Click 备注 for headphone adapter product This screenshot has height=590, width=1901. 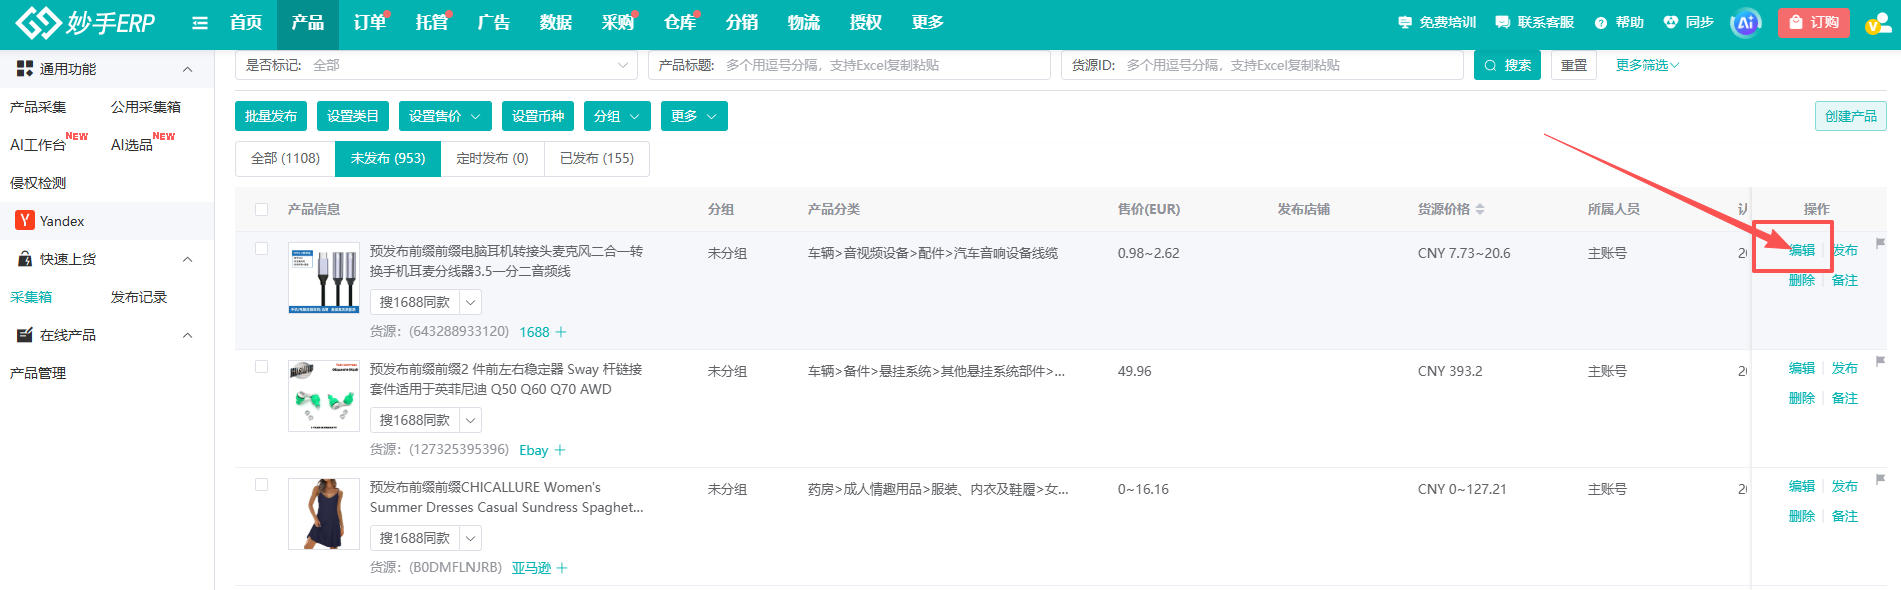[x=1845, y=280]
